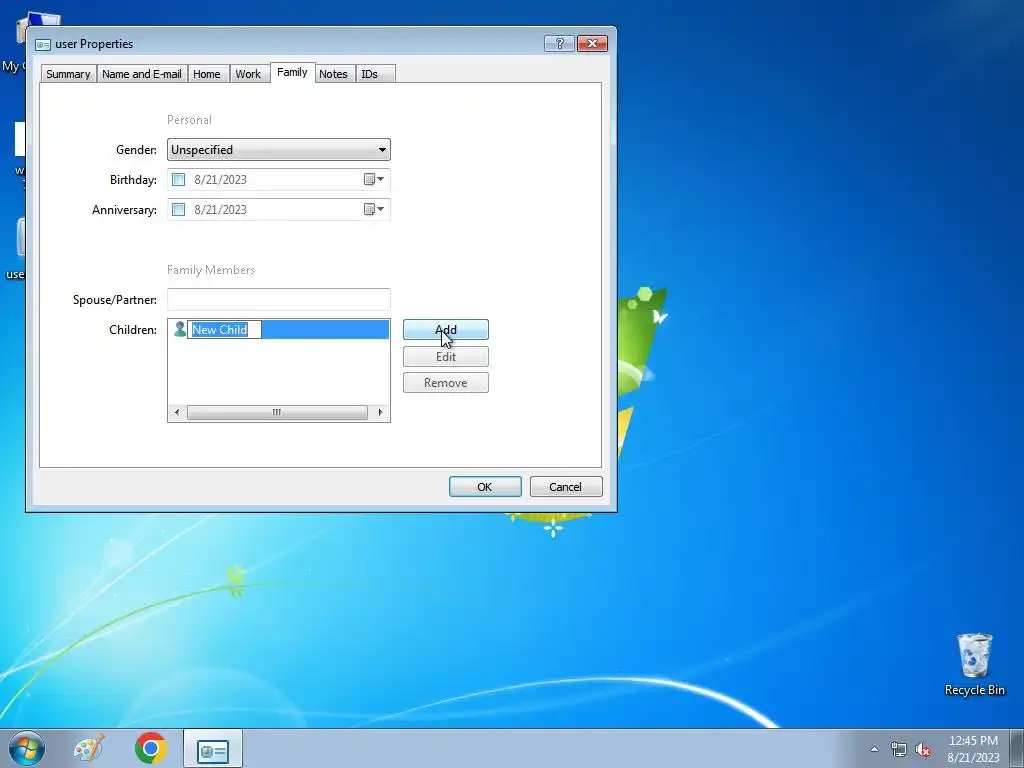This screenshot has height=768, width=1024.
Task: Click the Birthday date 8/21/2023 text
Action: click(x=220, y=180)
